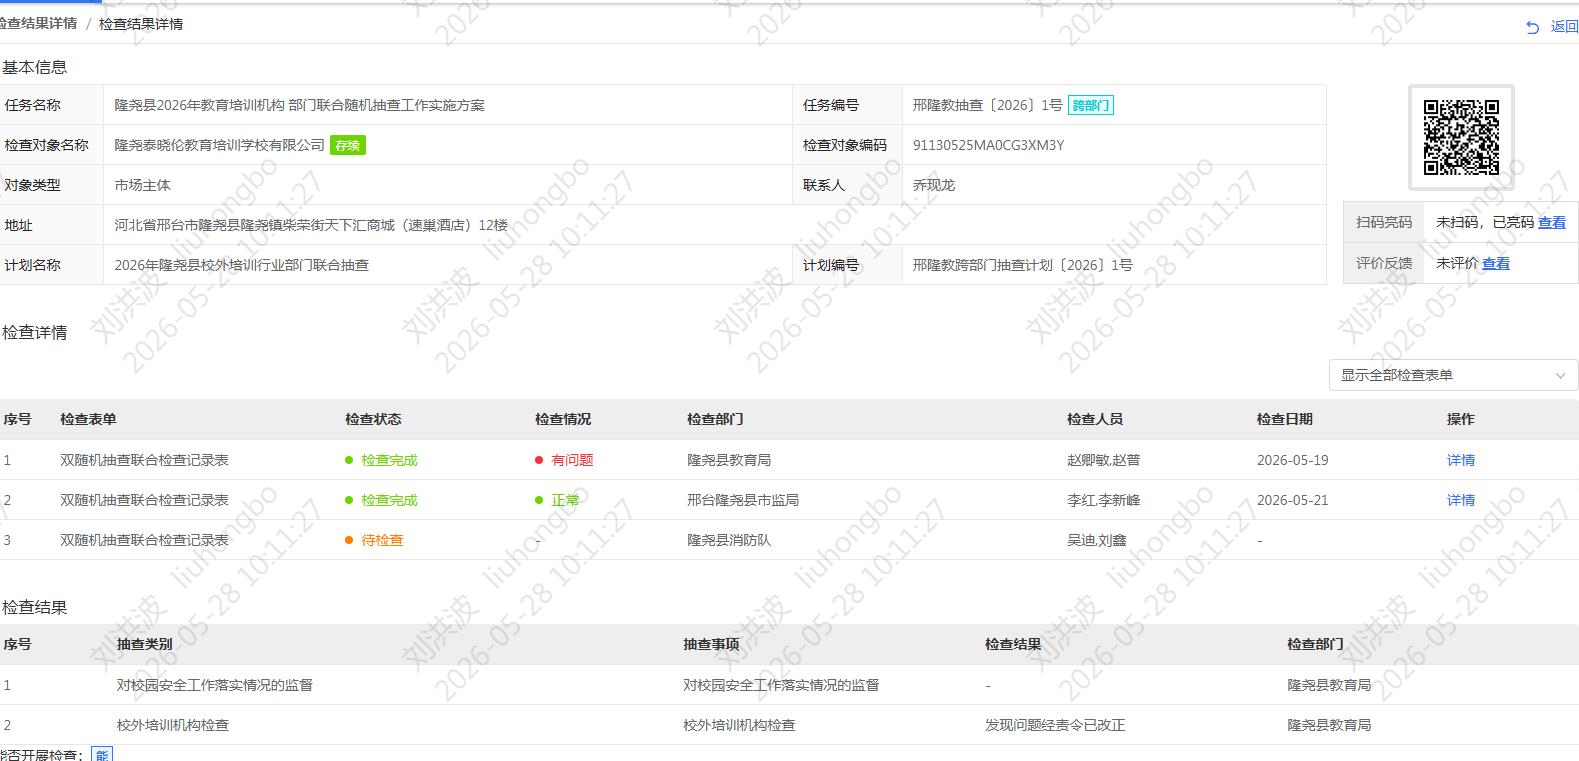Click the 跨部门 tag badge
The image size is (1579, 761).
(x=1091, y=105)
